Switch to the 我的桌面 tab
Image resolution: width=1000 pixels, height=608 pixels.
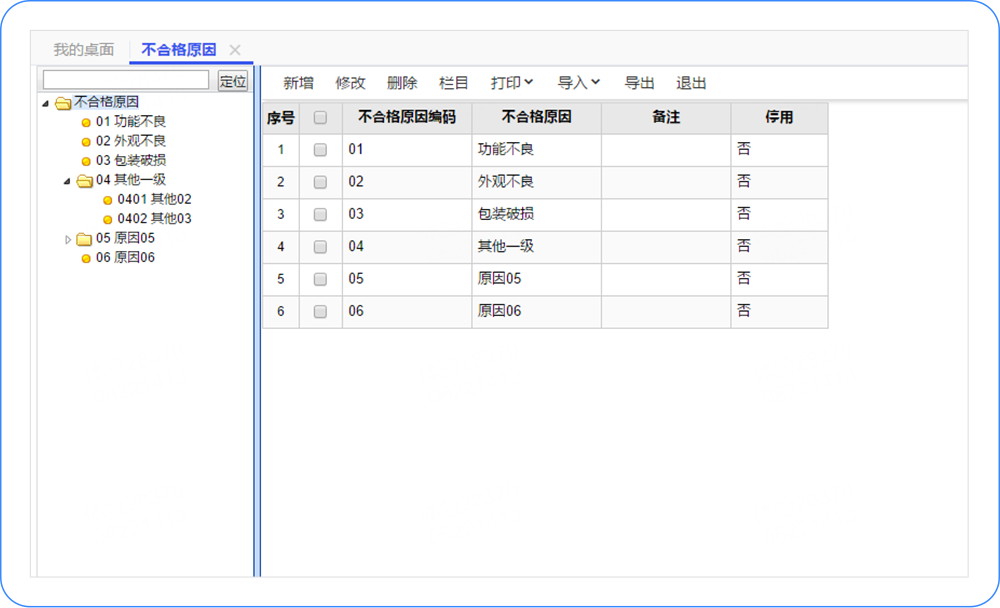[x=83, y=50]
